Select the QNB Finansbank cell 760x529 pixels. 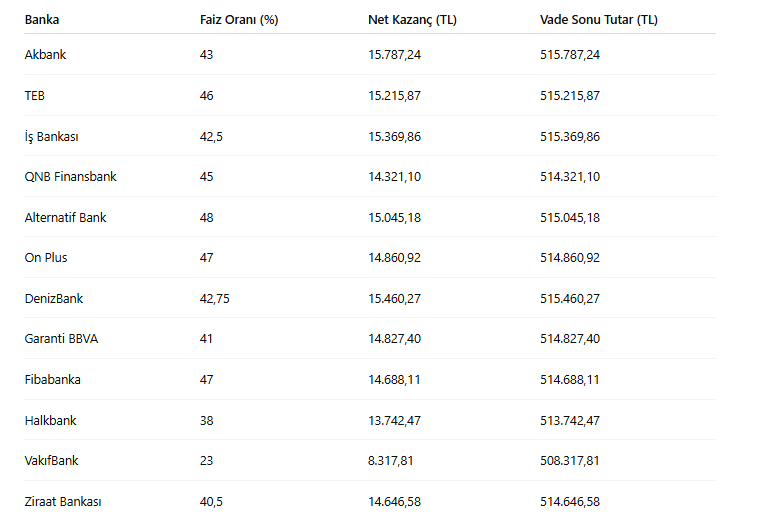(x=70, y=177)
